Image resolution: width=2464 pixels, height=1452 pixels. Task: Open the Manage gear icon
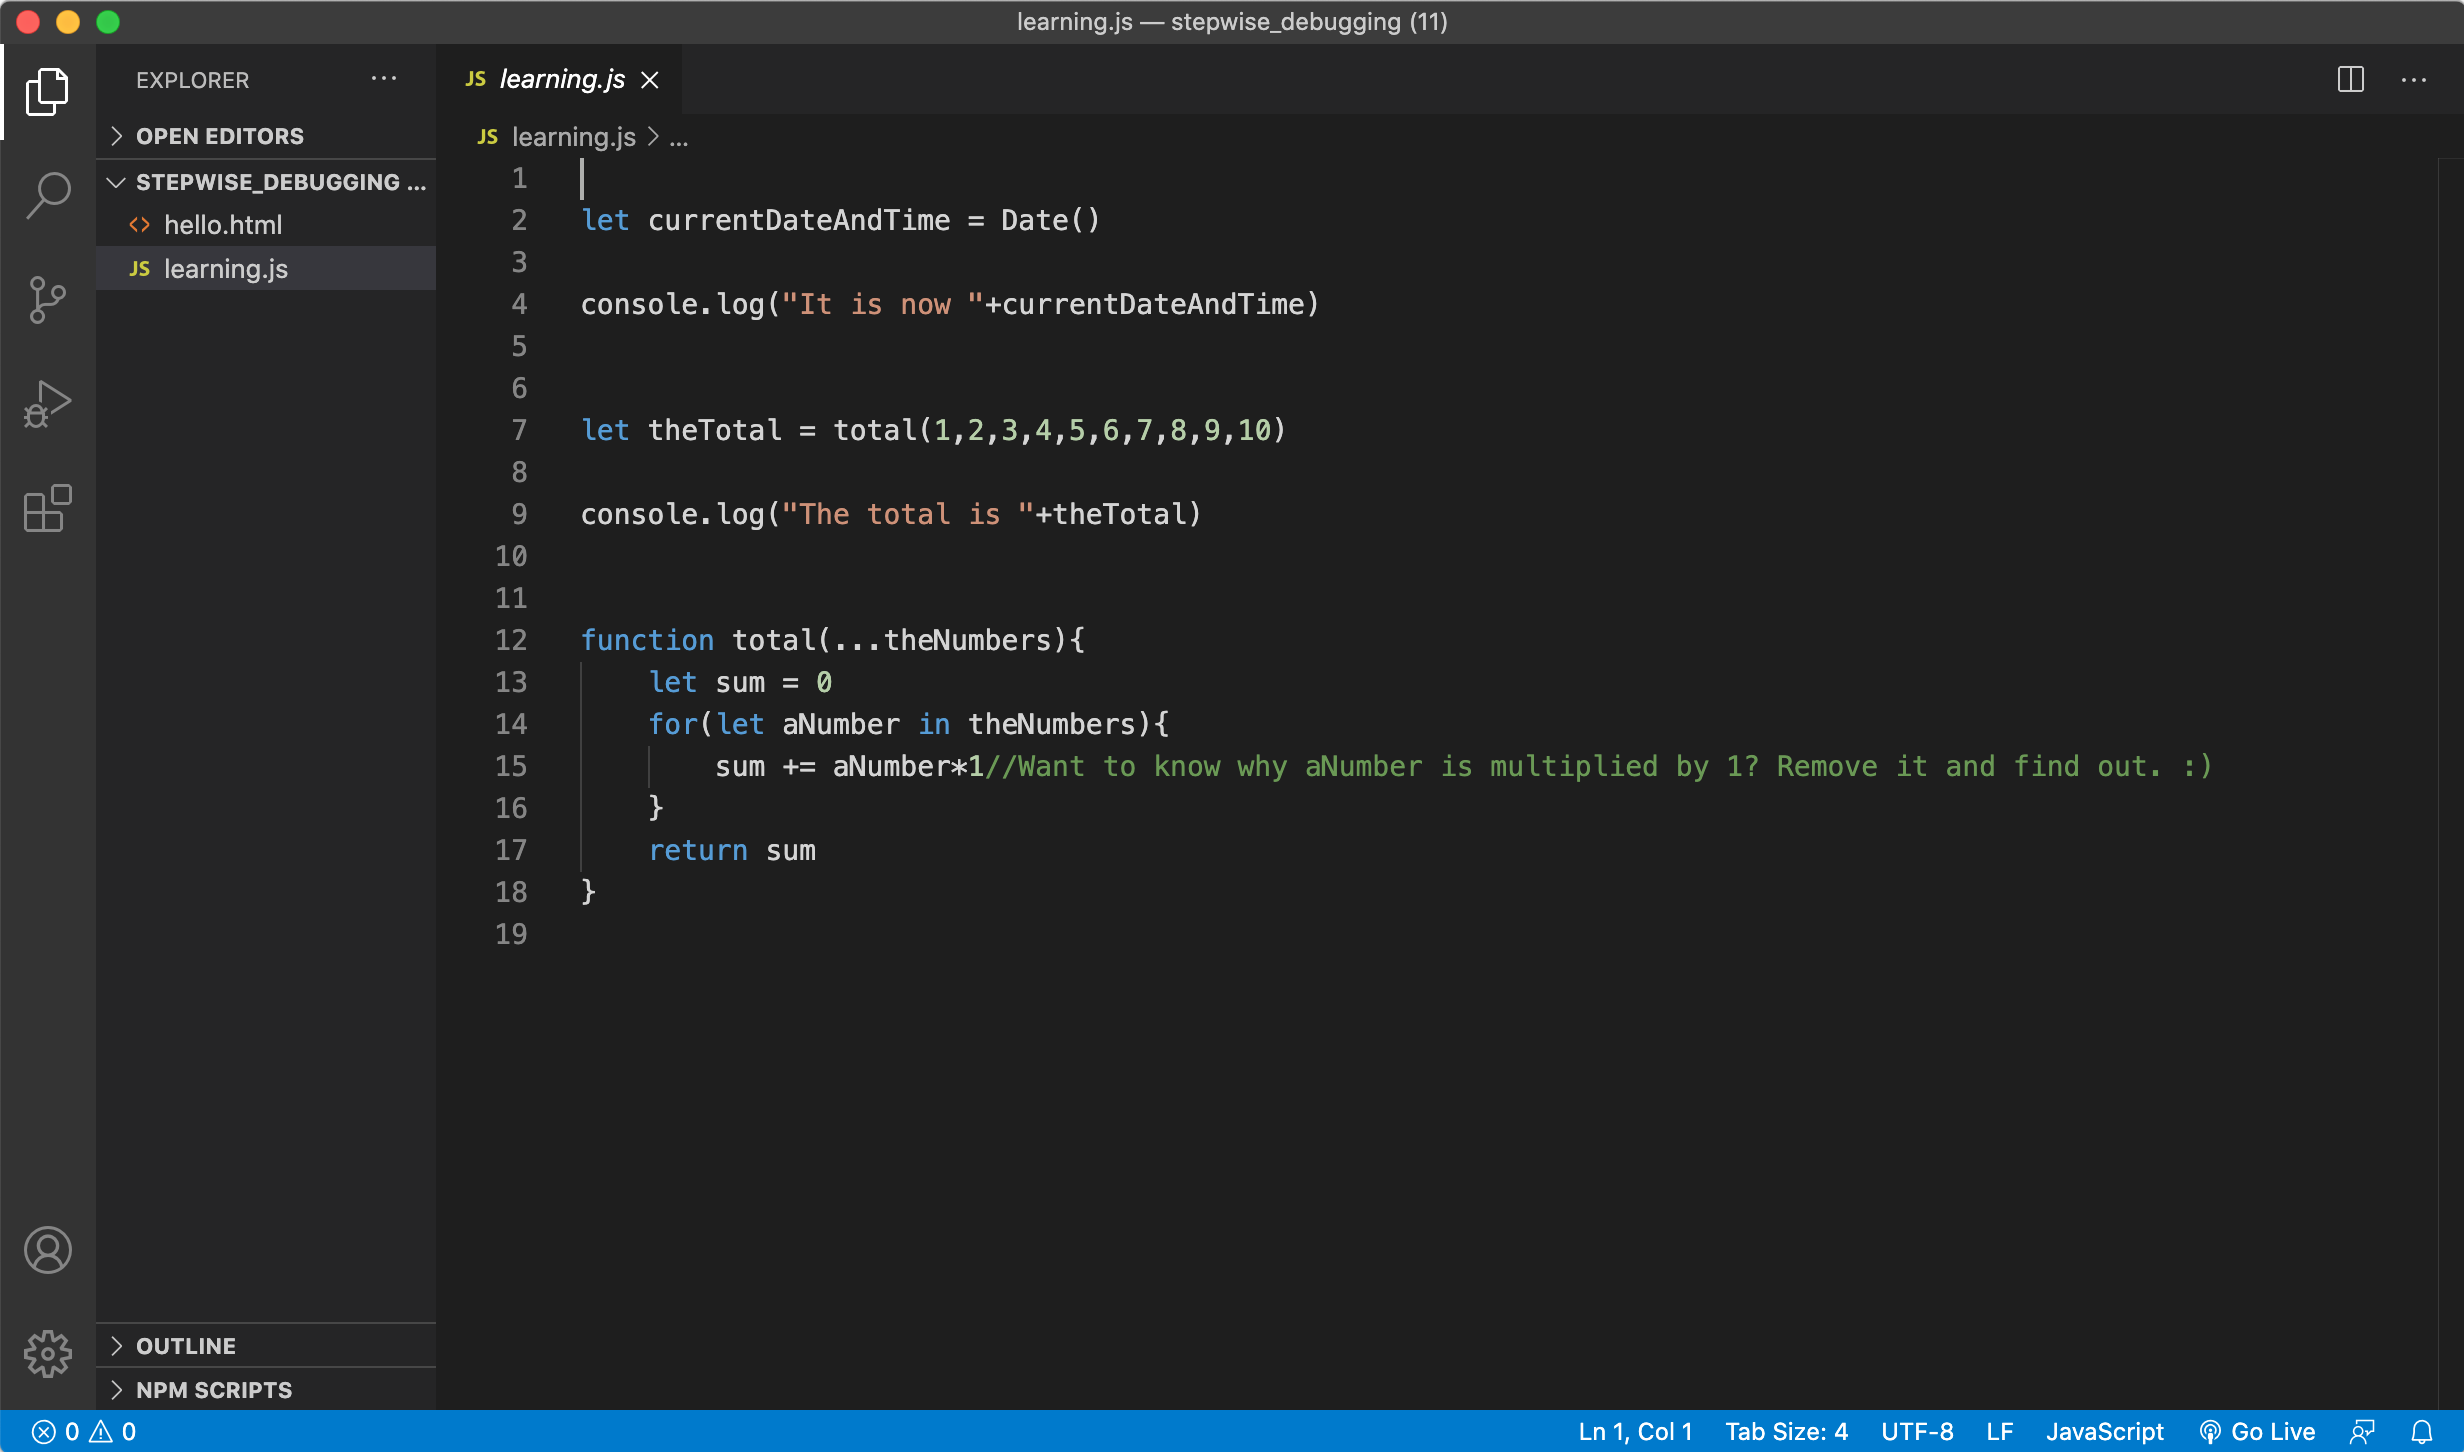47,1353
